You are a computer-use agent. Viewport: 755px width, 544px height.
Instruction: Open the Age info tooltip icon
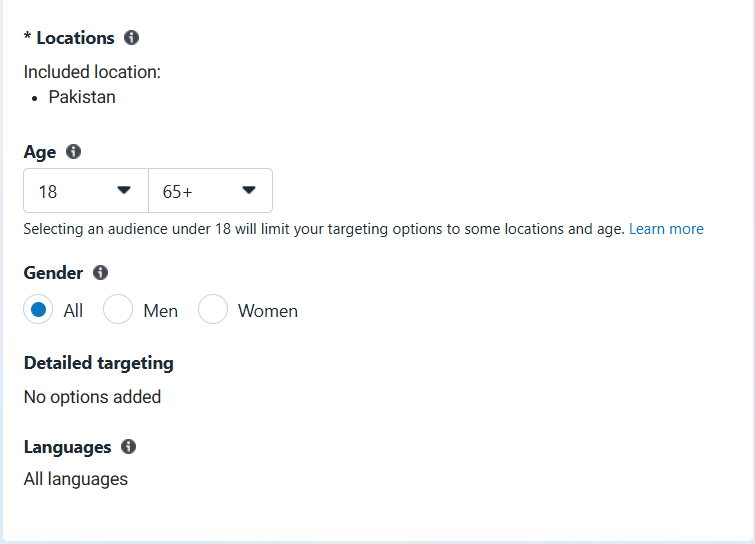pyautogui.click(x=73, y=152)
